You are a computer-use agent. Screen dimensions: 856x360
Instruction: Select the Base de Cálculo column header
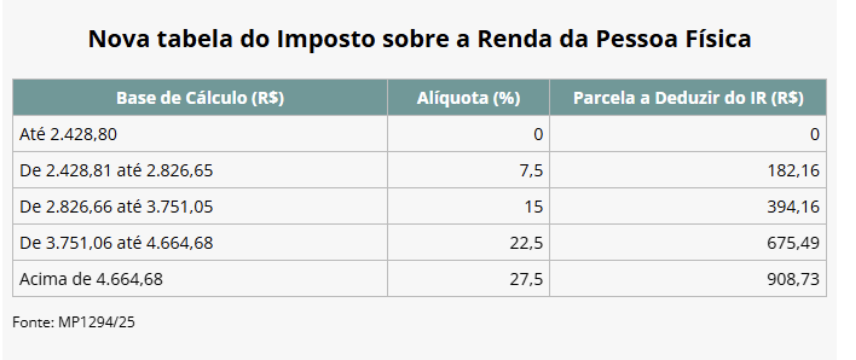coord(200,98)
